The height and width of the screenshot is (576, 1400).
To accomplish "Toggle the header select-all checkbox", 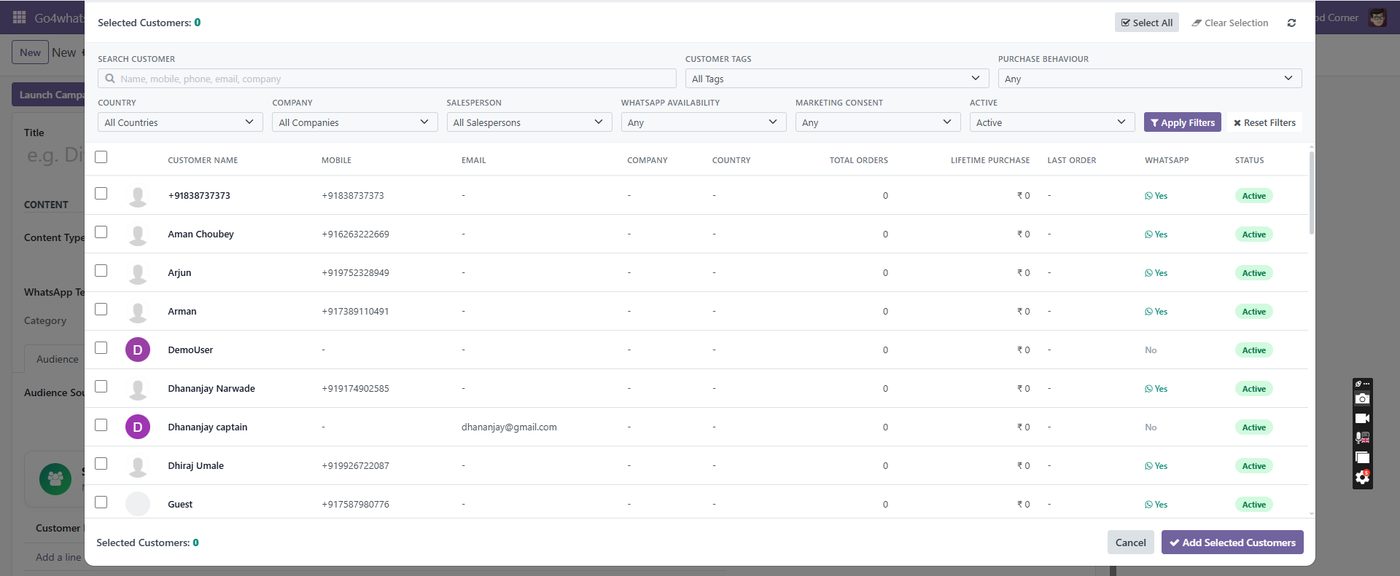I will [x=101, y=157].
